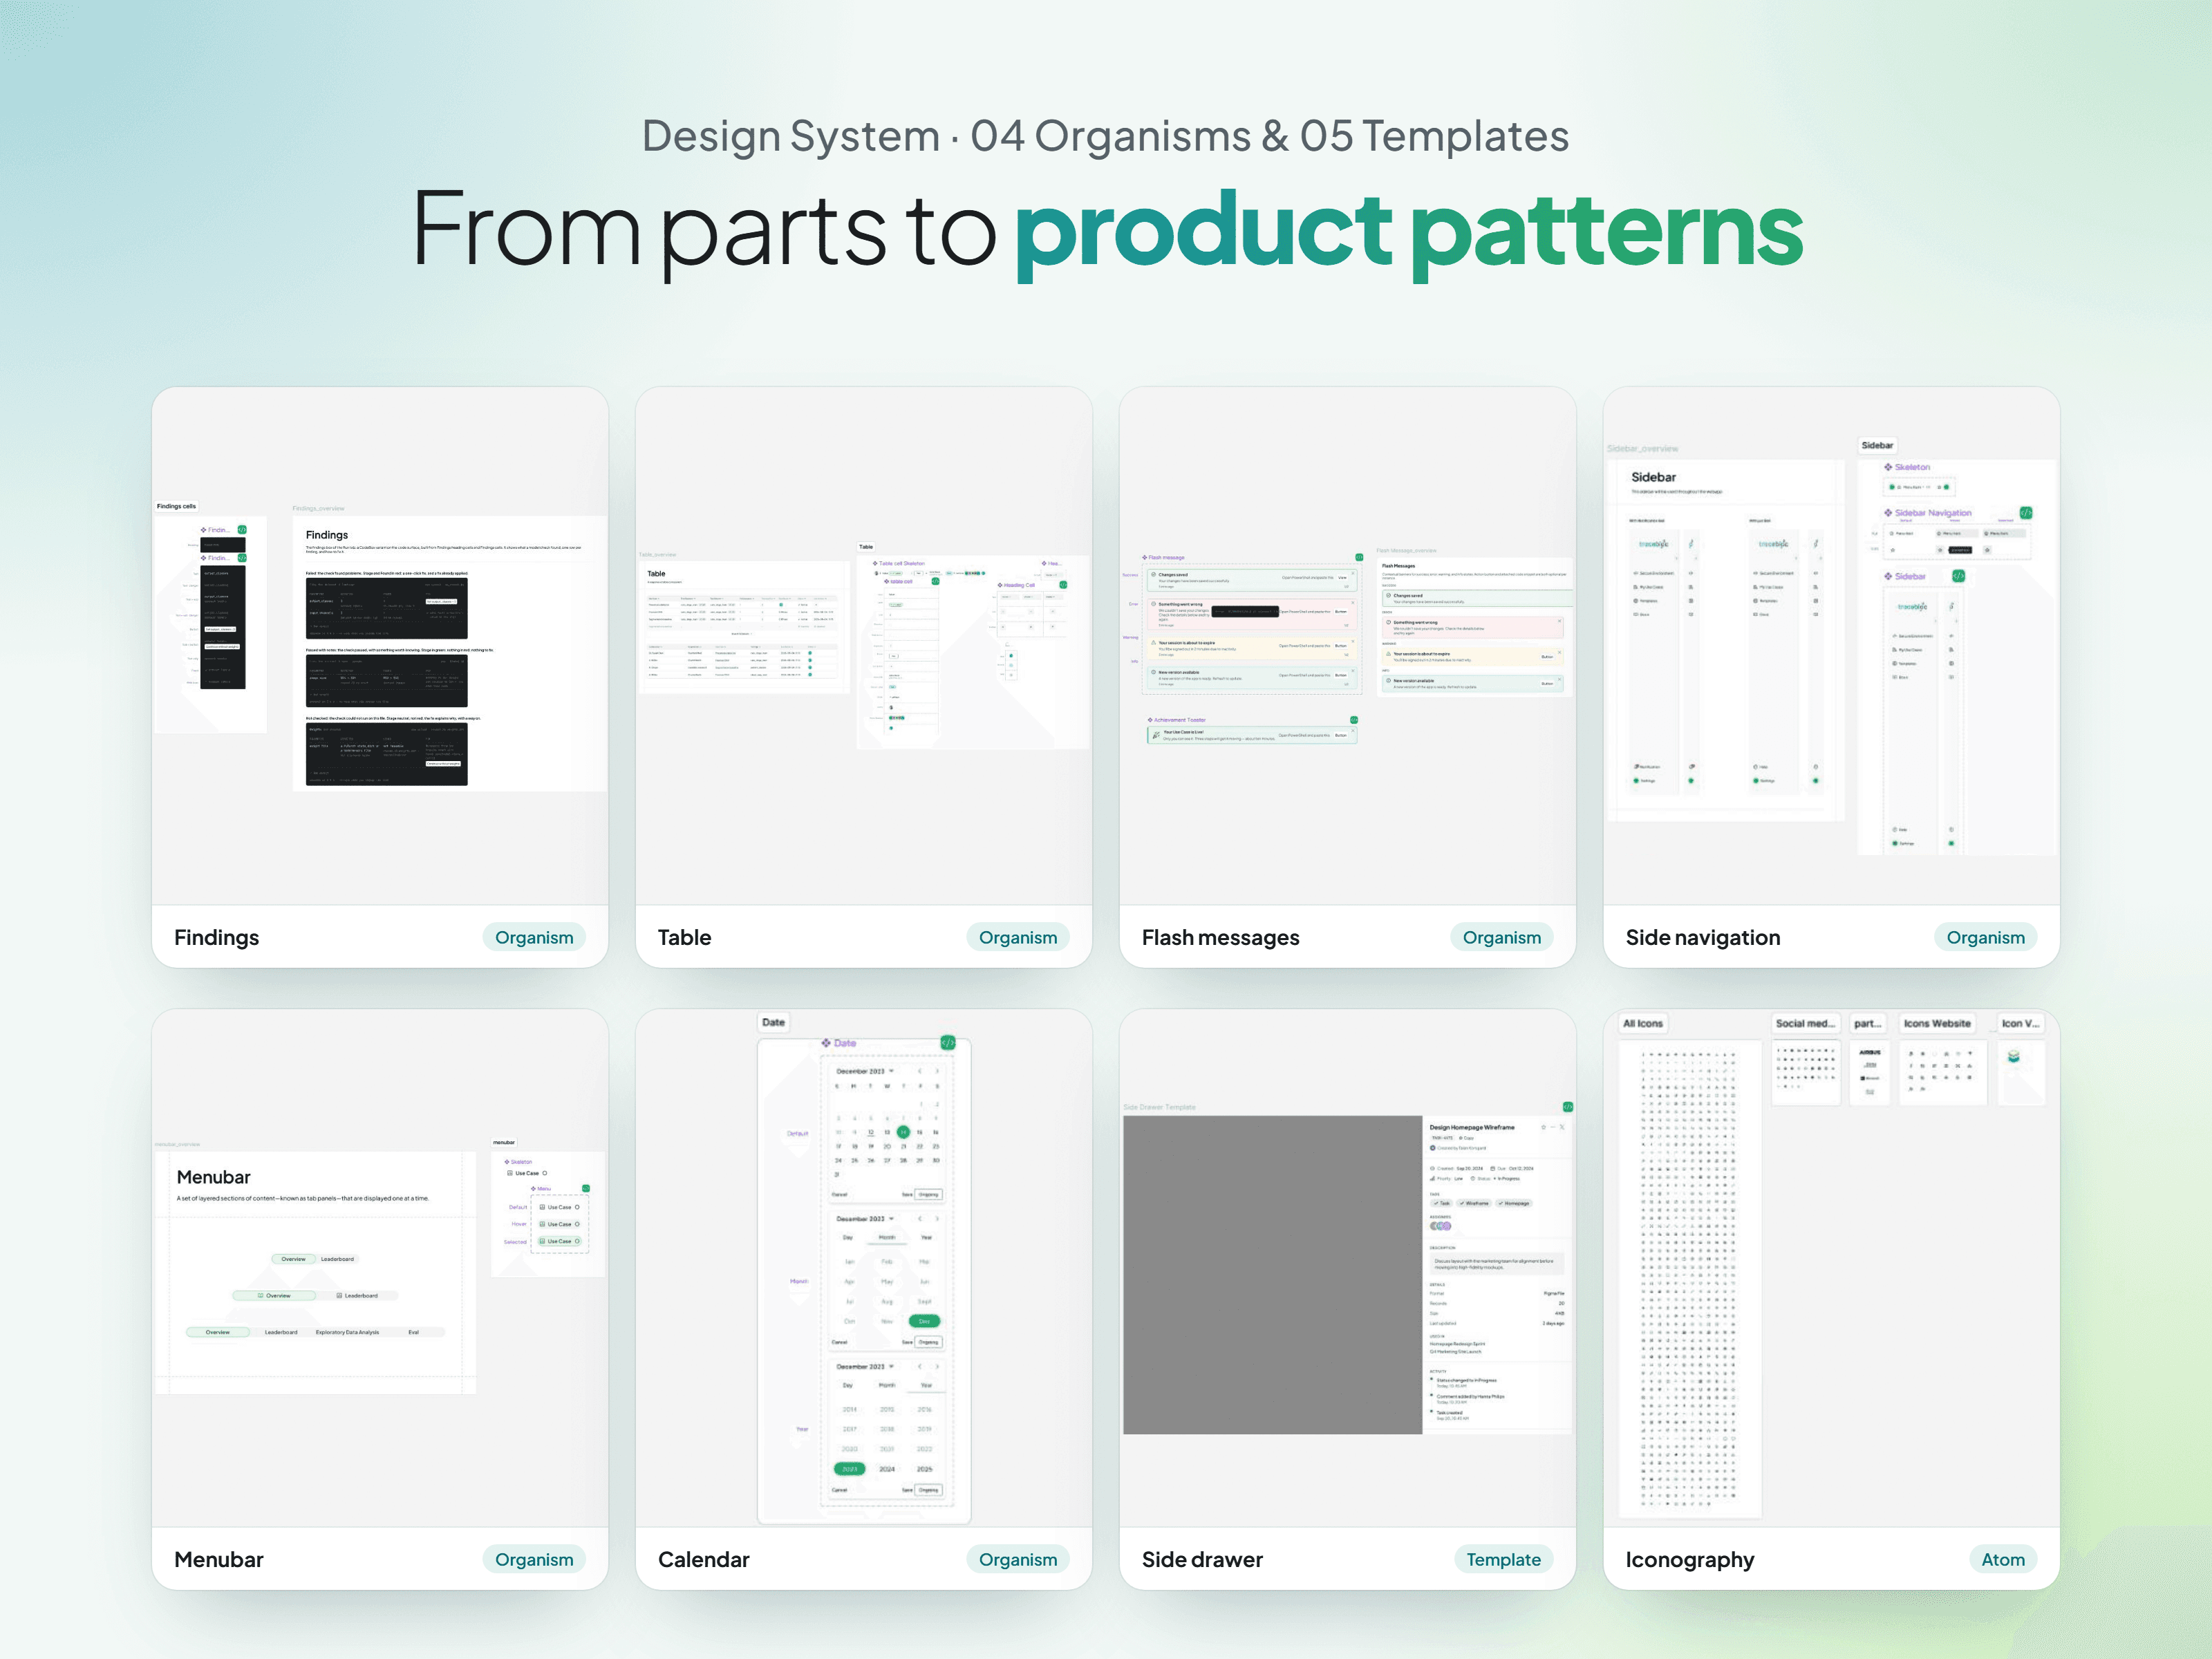Click the Organism tag on Findings card
Image resolution: width=2212 pixels, height=1659 pixels.
(x=534, y=937)
